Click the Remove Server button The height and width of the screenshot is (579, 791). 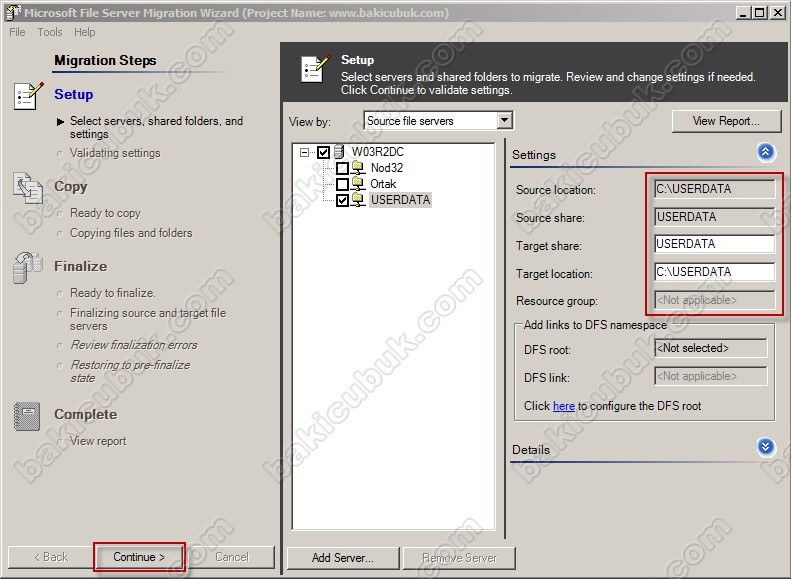pos(460,558)
